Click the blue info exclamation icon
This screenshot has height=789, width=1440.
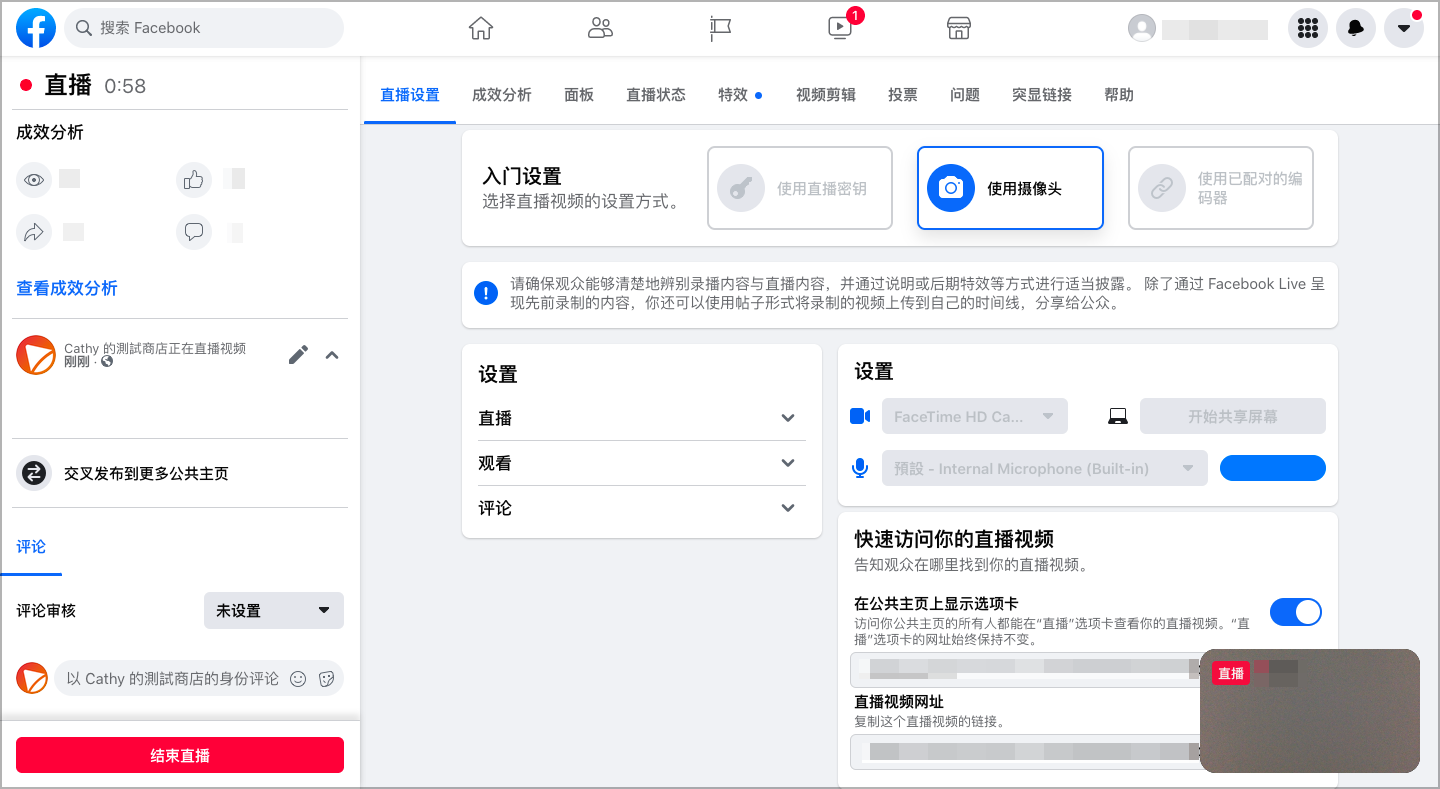pos(486,293)
